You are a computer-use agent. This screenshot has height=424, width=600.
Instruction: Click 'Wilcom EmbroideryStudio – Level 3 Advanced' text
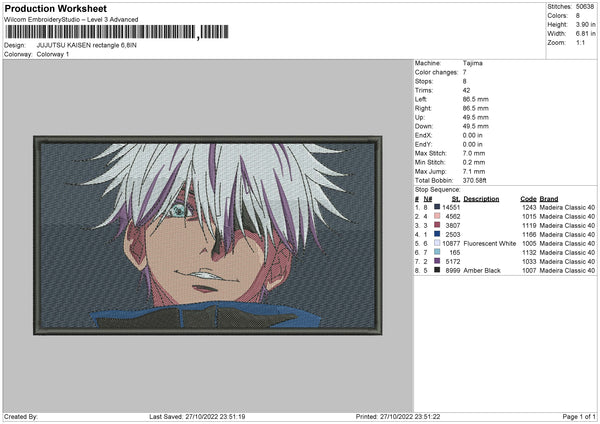tap(71, 20)
